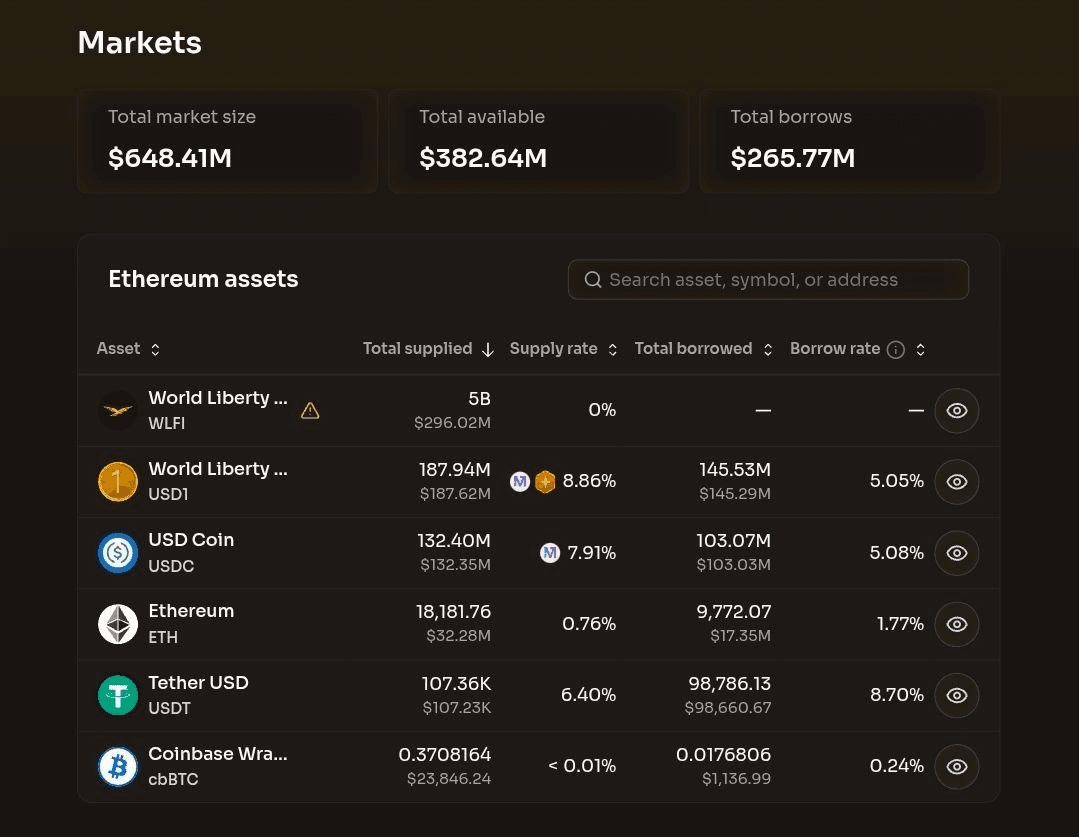Click the orange hexagon reward icon on USD1
Viewport: 1079px width, 837px height.
(545, 482)
